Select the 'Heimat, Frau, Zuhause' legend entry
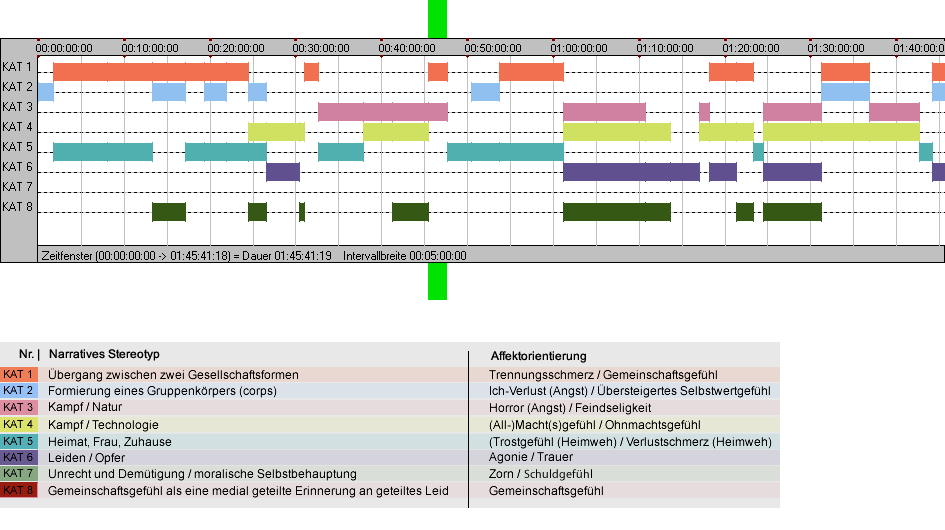The image size is (945, 530). 110,441
